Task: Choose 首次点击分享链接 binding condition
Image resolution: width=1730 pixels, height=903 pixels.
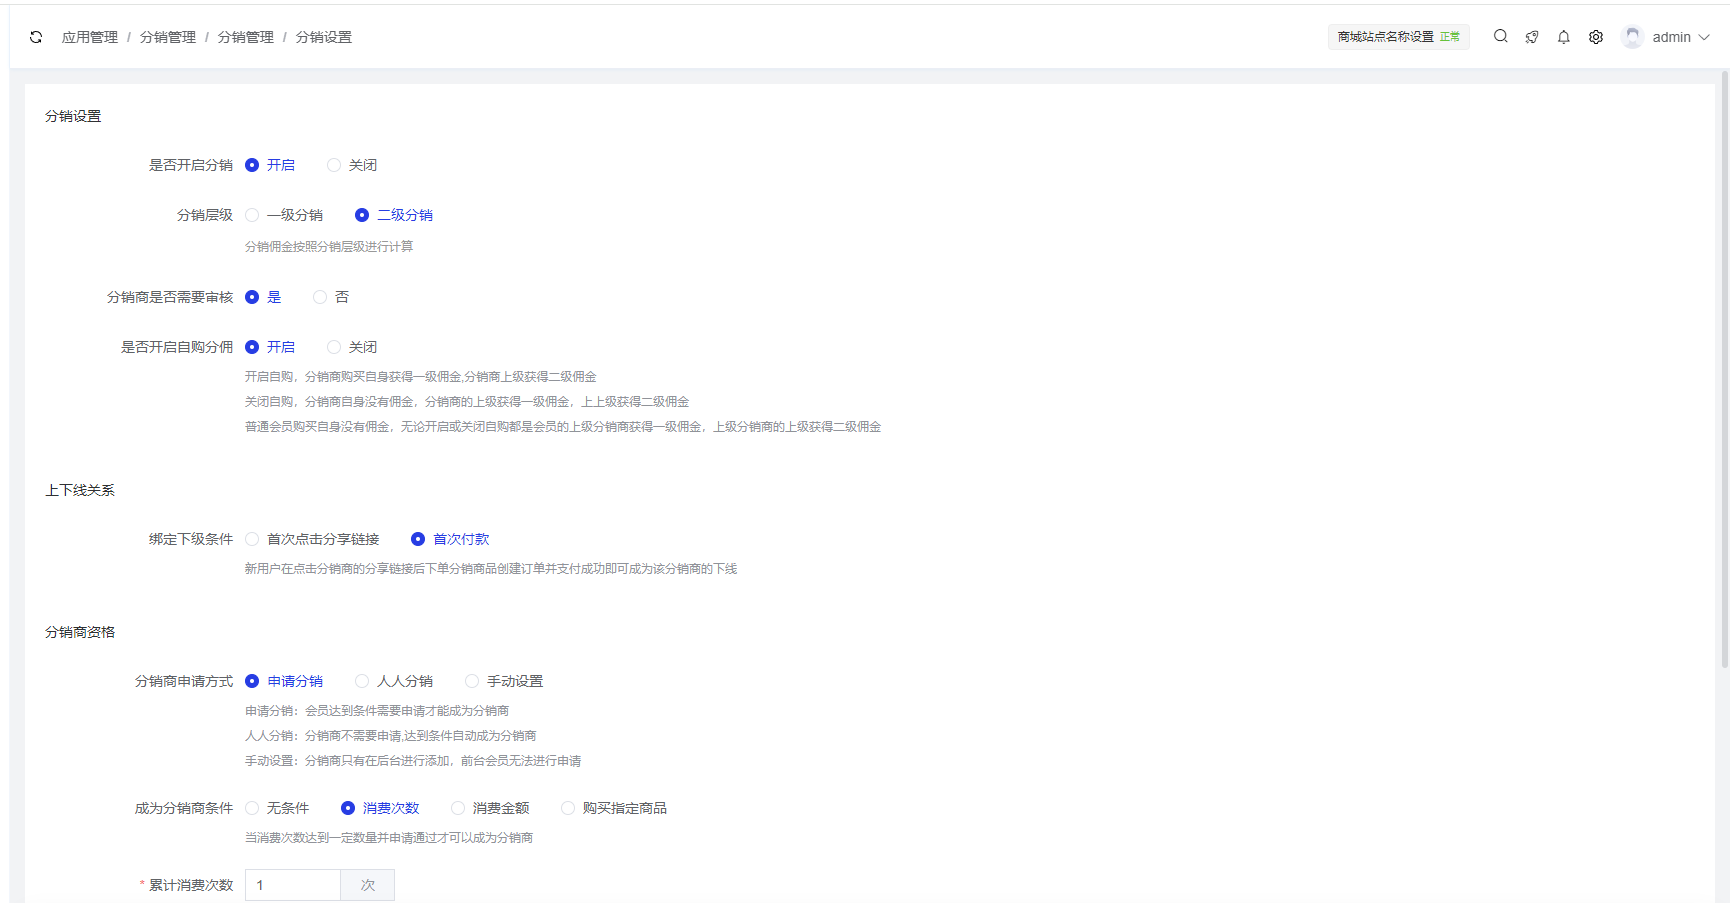Action: click(312, 539)
